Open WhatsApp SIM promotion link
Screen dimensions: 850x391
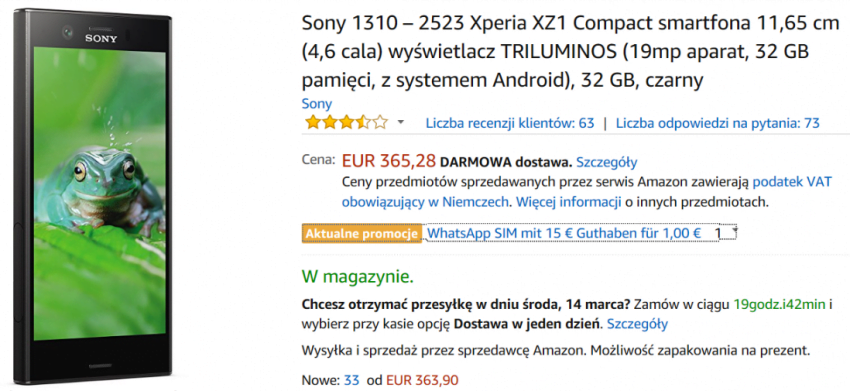coord(564,233)
